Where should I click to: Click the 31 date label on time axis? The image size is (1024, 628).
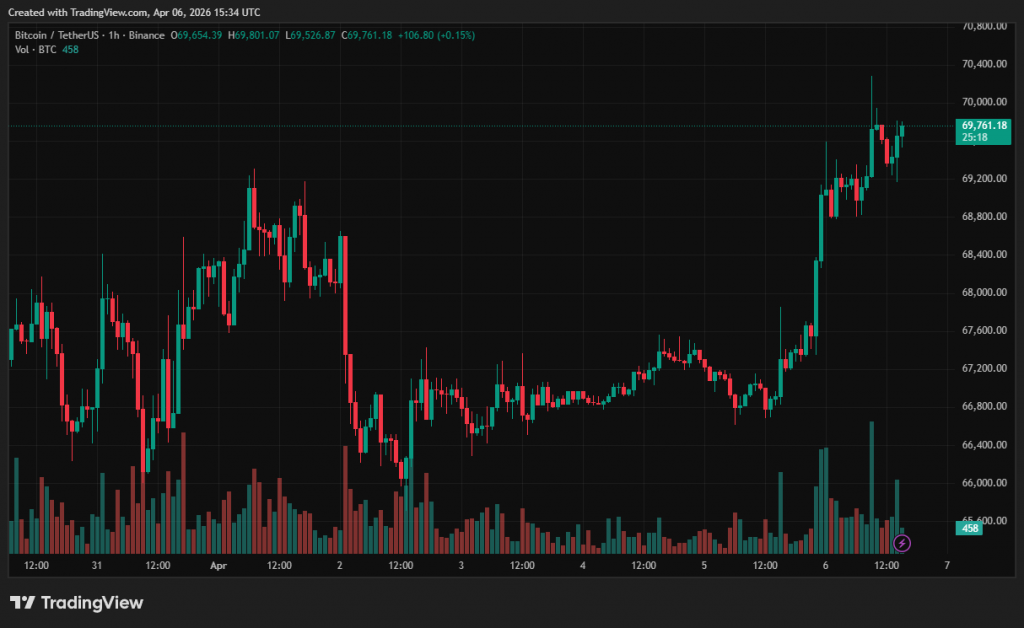pos(97,566)
